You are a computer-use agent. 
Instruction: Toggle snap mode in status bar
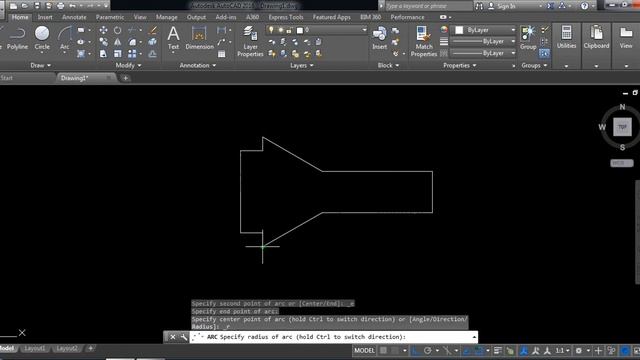click(395, 350)
